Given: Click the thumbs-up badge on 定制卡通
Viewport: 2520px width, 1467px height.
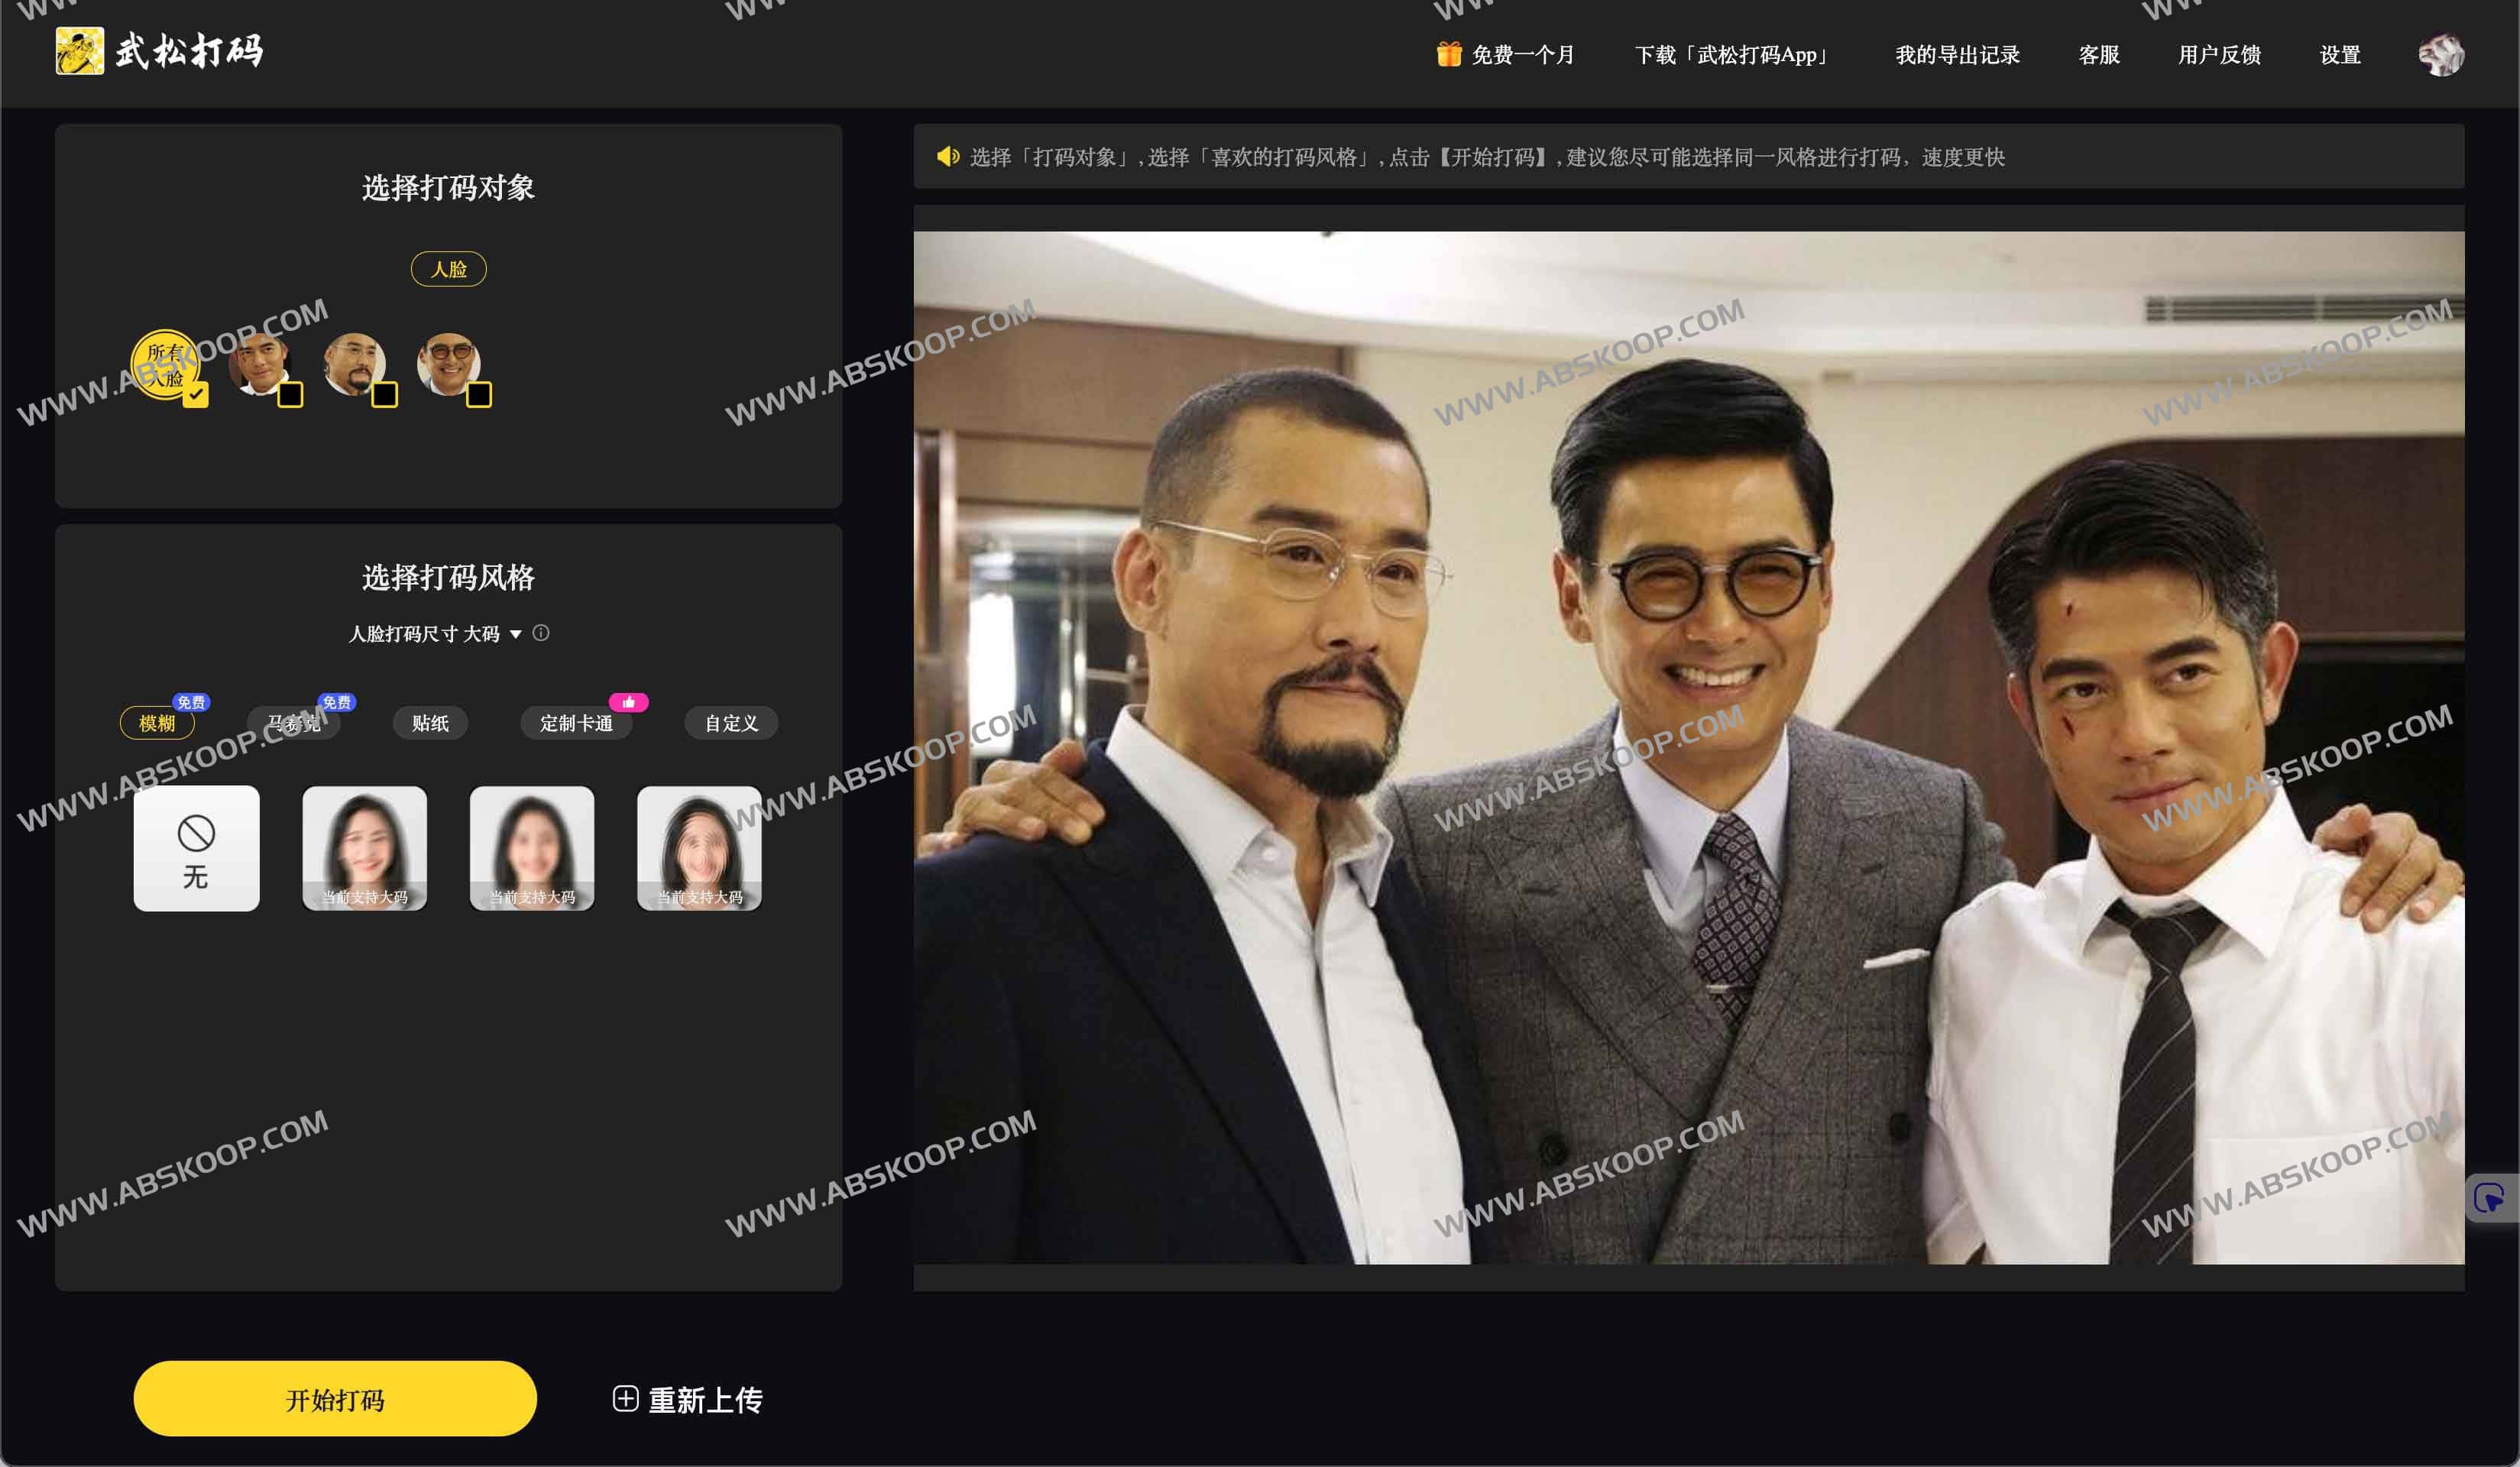Looking at the screenshot, I should click(x=628, y=702).
